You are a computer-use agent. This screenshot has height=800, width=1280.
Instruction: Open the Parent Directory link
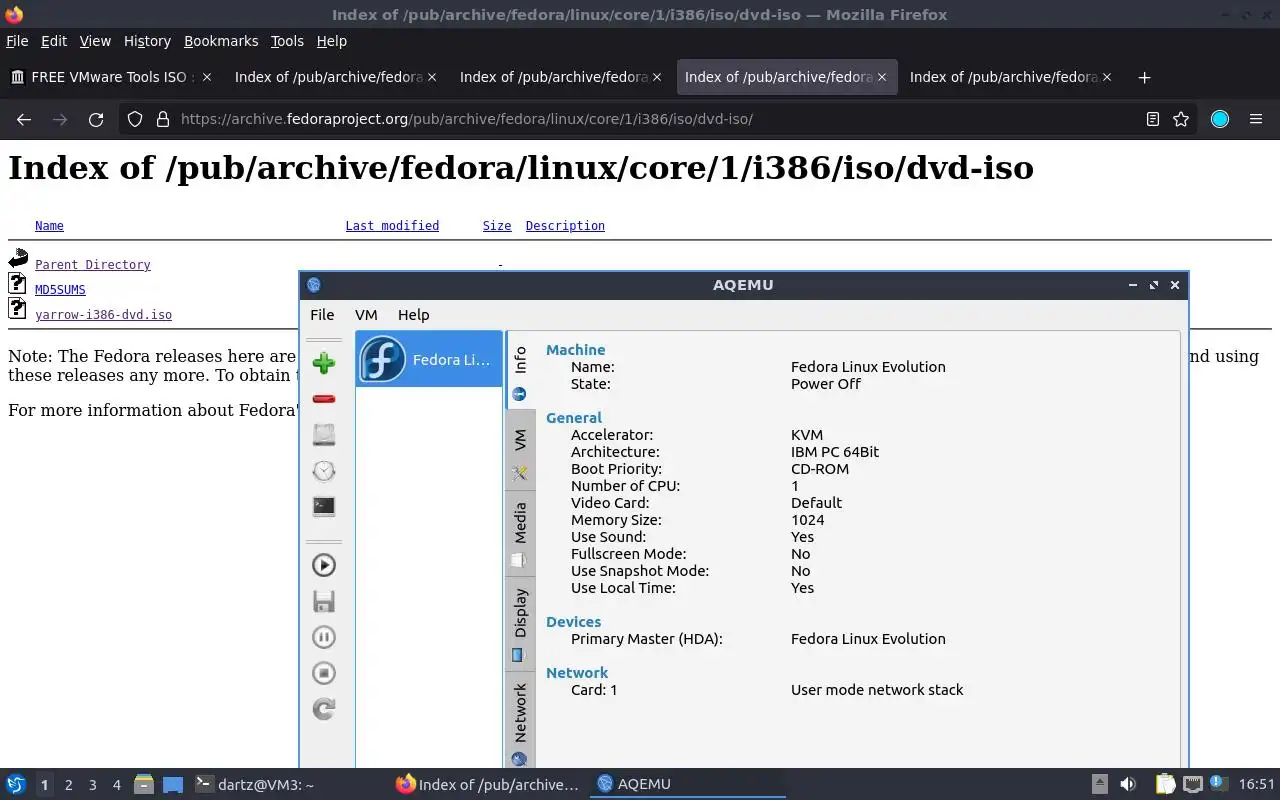[x=93, y=265]
